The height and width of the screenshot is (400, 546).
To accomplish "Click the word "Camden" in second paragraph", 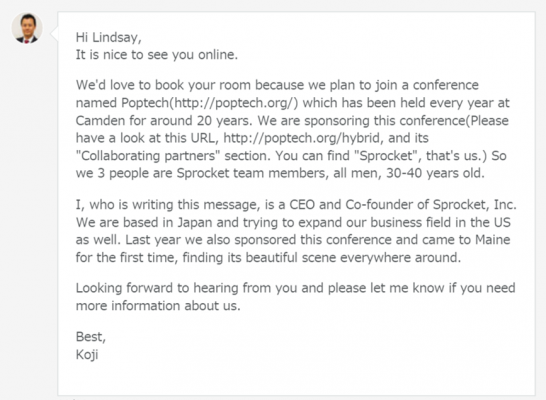I will 100,121.
